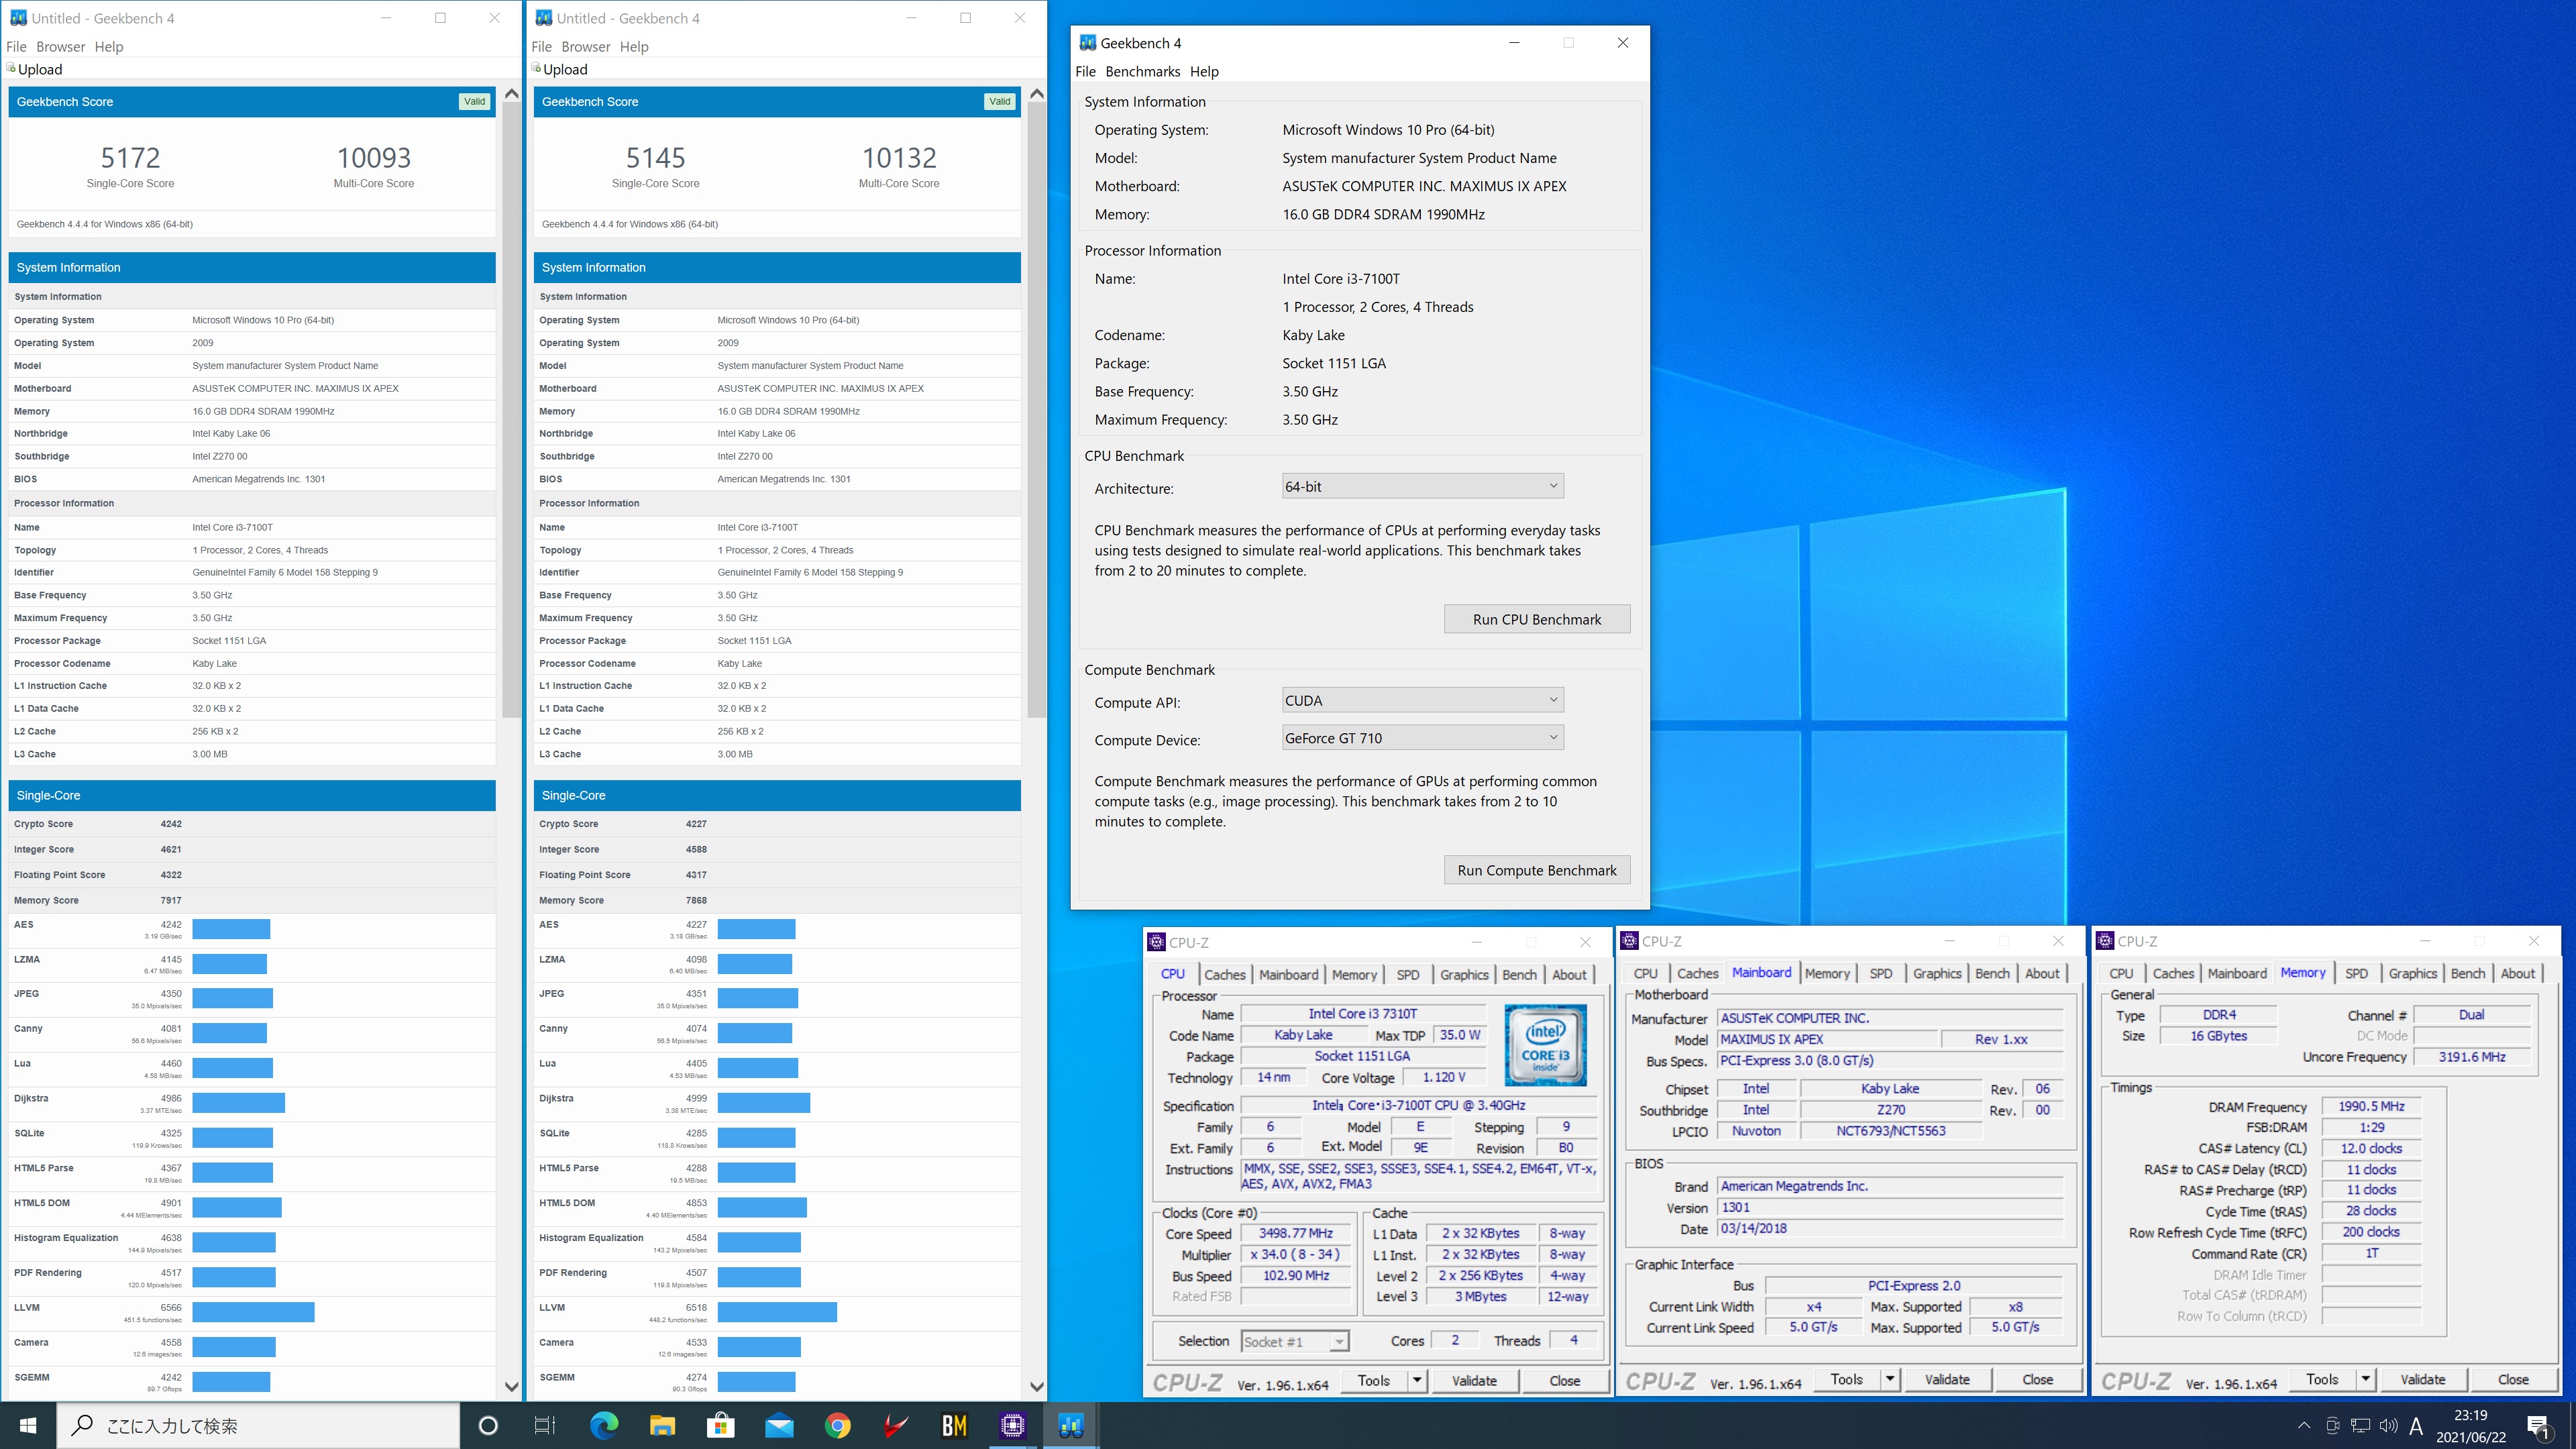The height and width of the screenshot is (1449, 2576).
Task: Open Microsoft Store from the taskbar
Action: point(720,1425)
